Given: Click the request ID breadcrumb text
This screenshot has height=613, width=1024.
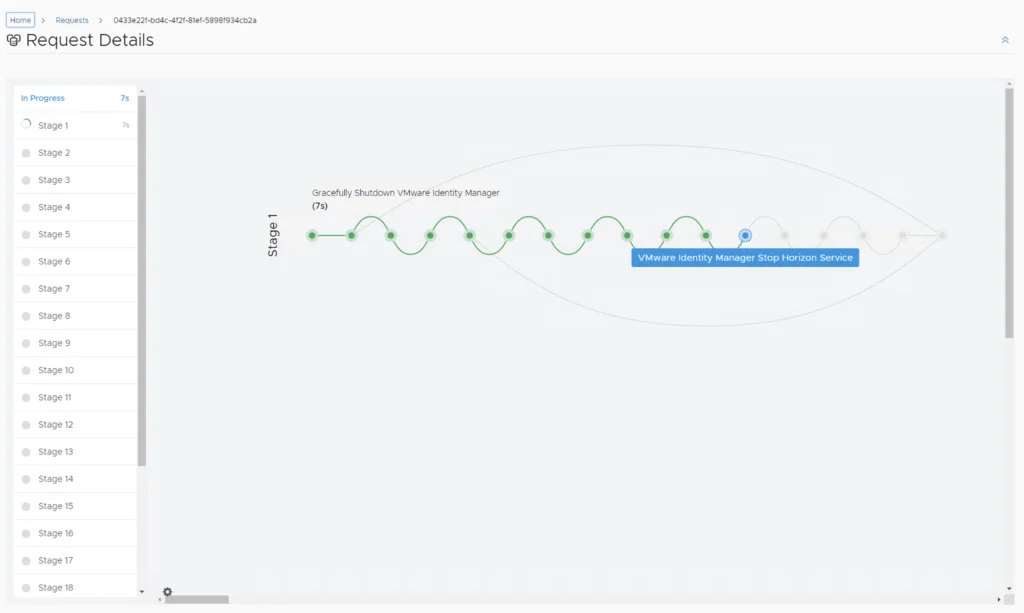Looking at the screenshot, I should 185,20.
